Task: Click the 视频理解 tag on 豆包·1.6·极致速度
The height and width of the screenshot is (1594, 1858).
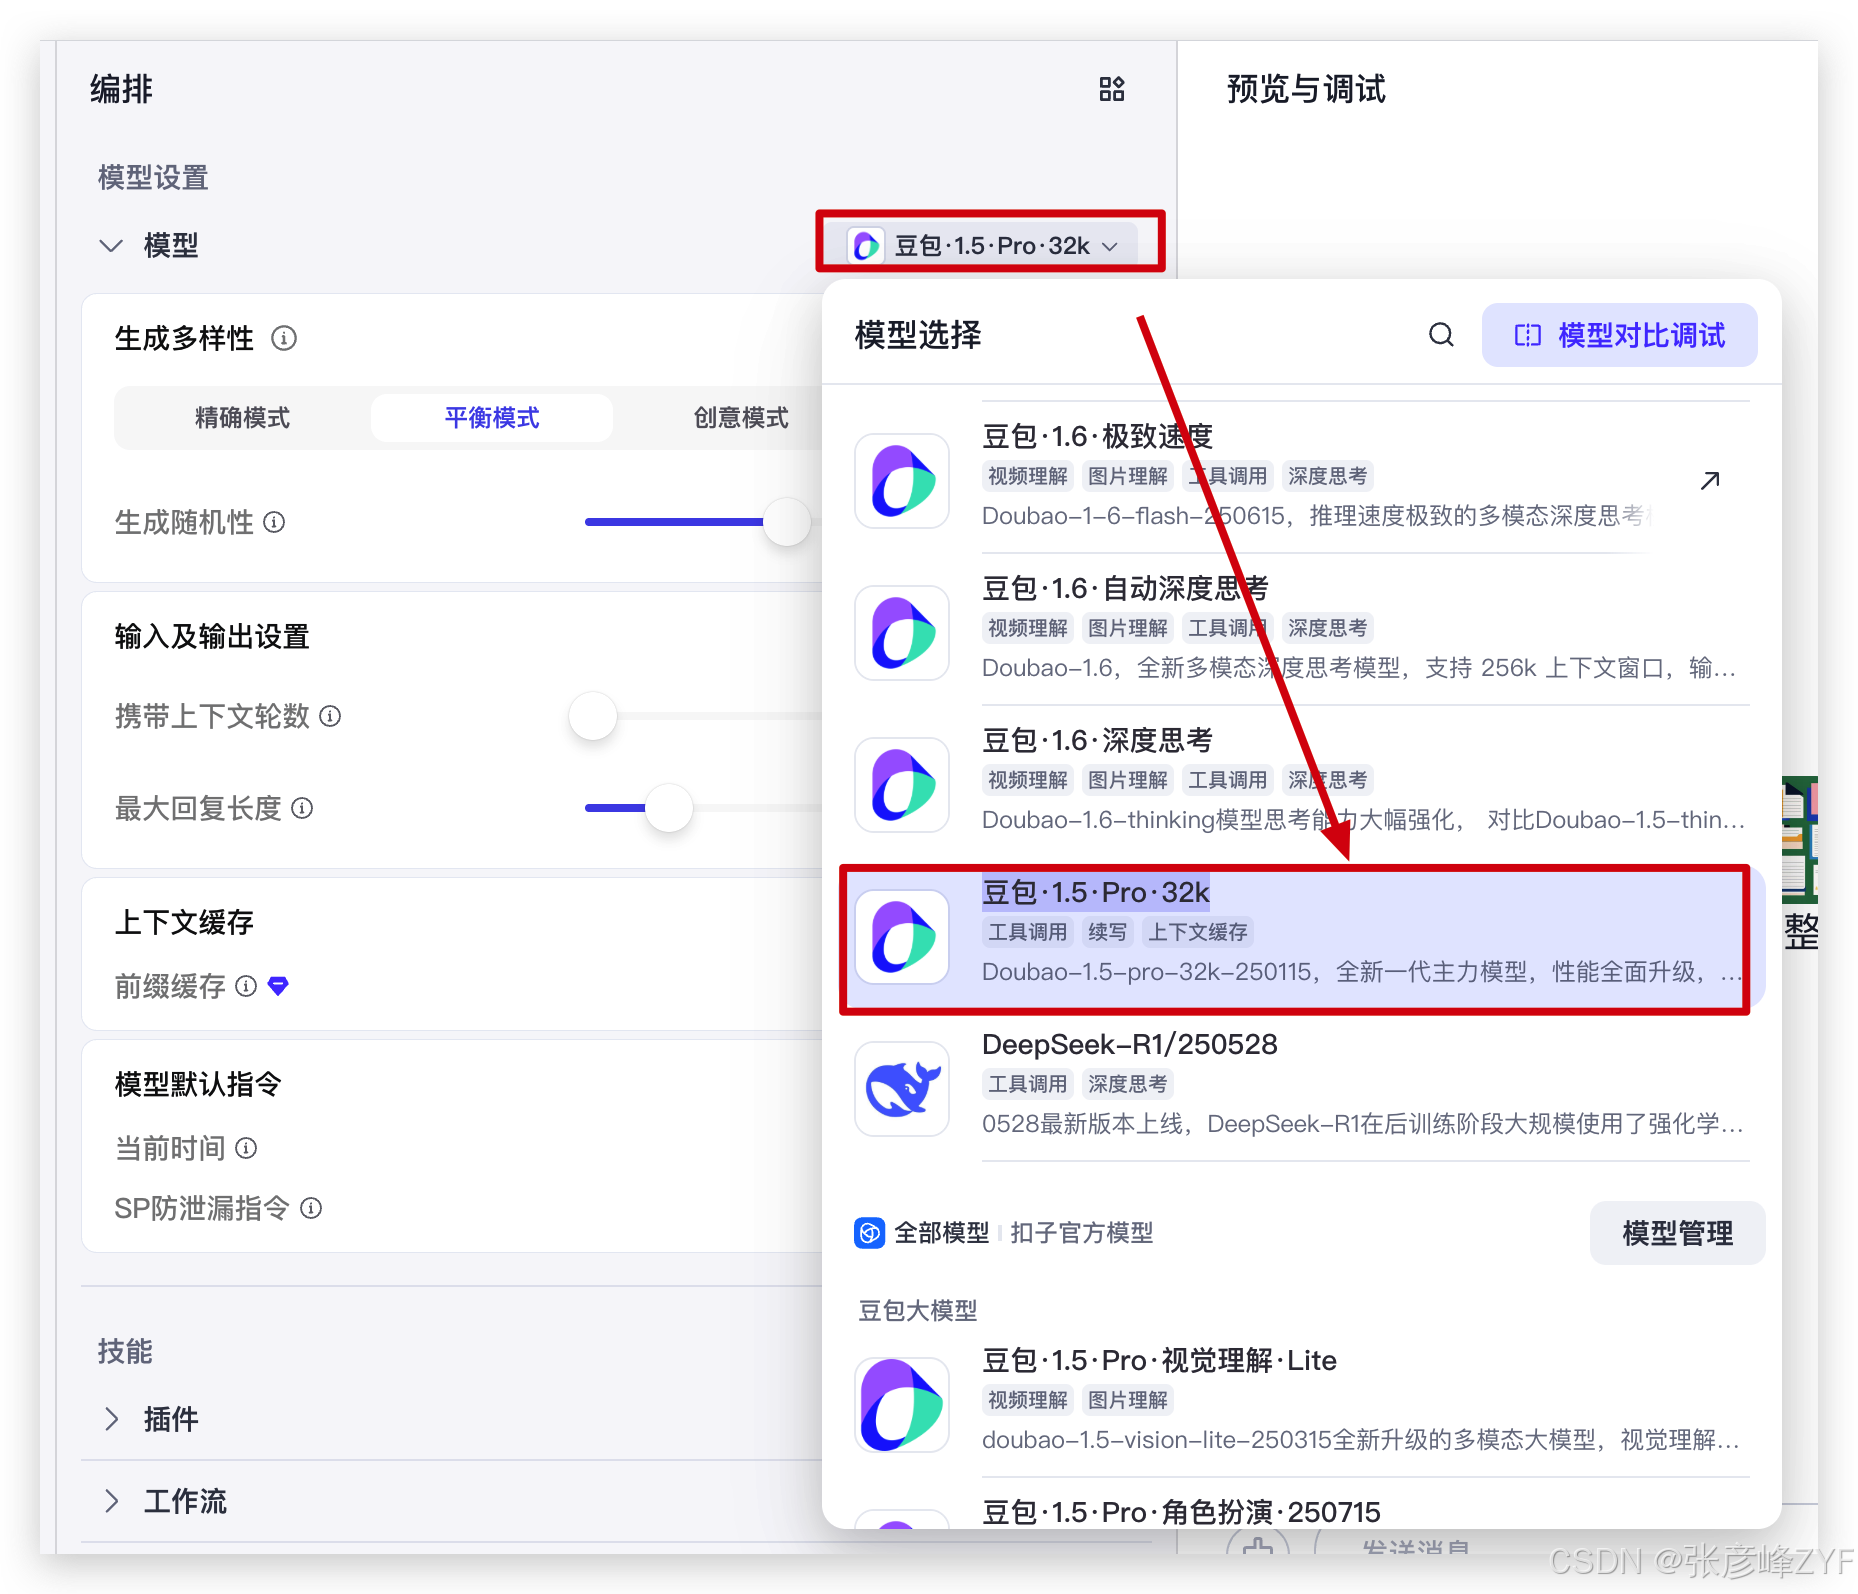Action: [1028, 476]
